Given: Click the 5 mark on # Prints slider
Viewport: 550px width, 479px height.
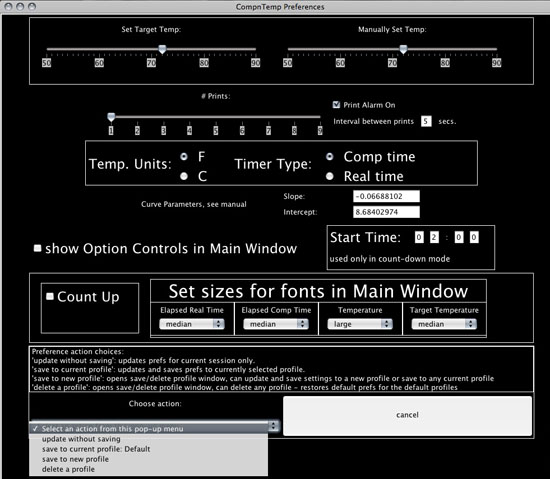Looking at the screenshot, I should 216,131.
